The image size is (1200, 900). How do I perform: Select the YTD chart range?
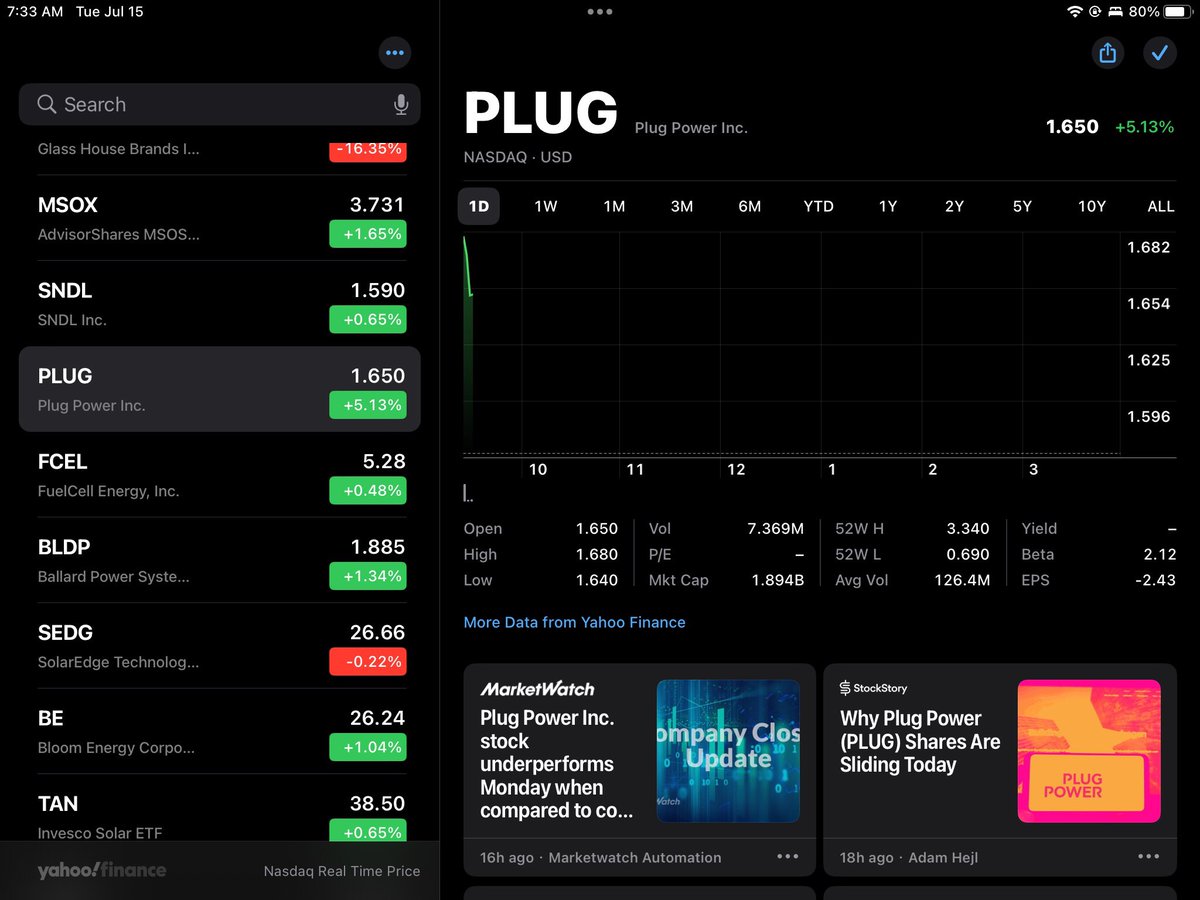[x=818, y=206]
